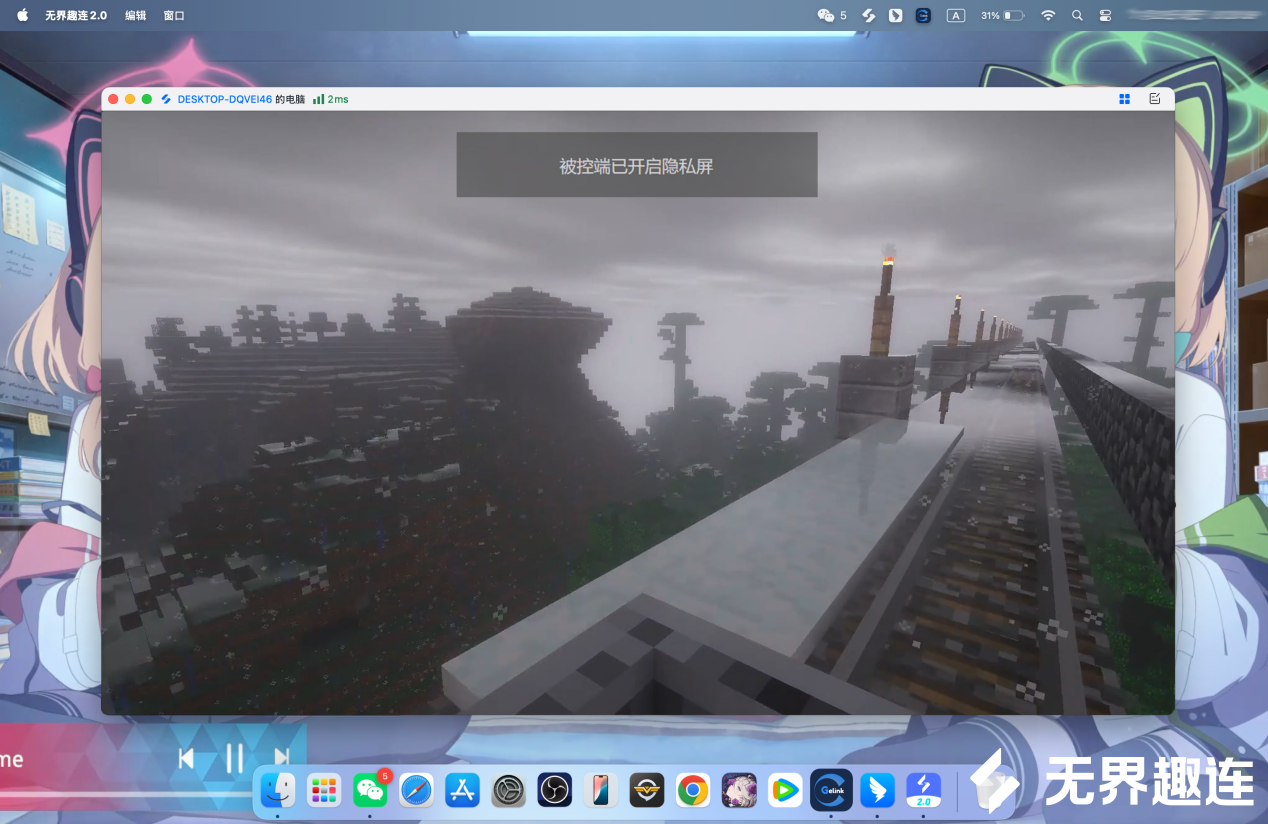Open the phone mirroring app in Dock
The image size is (1268, 824).
click(601, 790)
